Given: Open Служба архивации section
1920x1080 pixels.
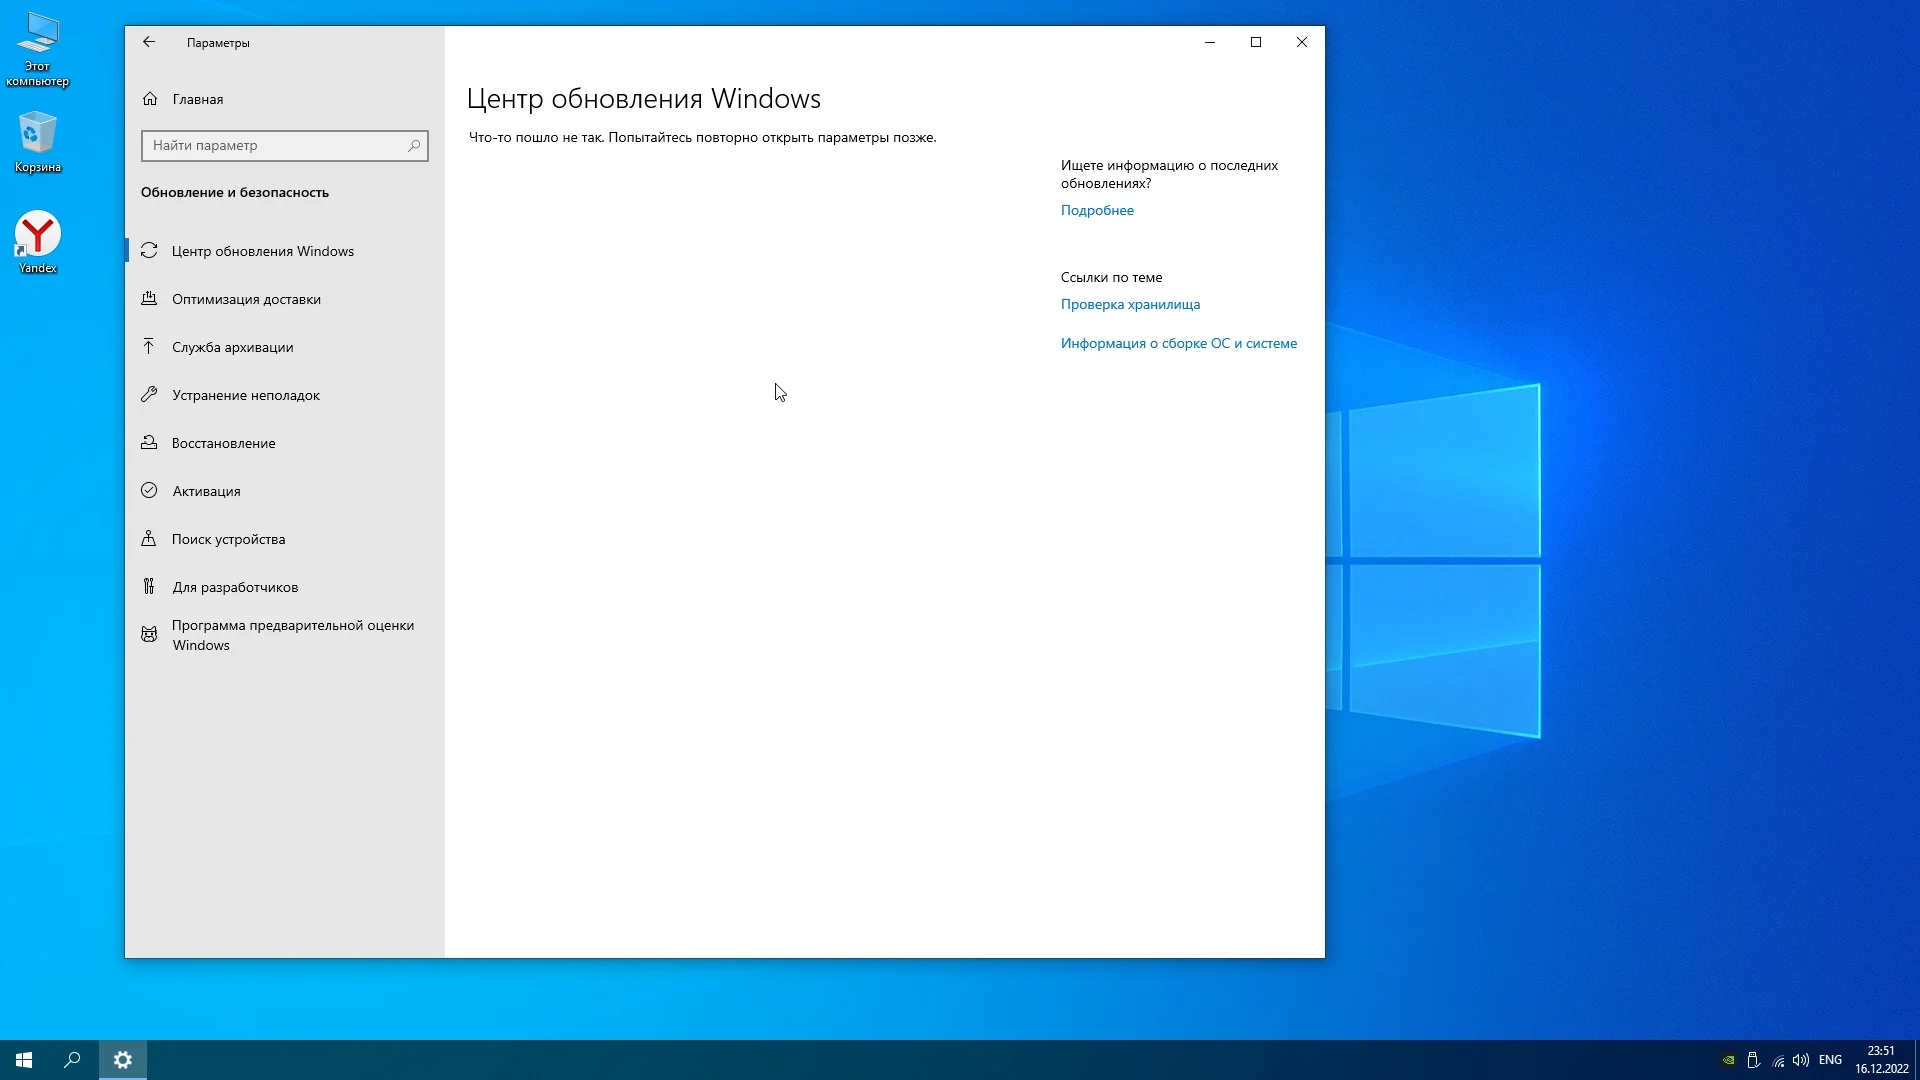Looking at the screenshot, I should (x=232, y=347).
